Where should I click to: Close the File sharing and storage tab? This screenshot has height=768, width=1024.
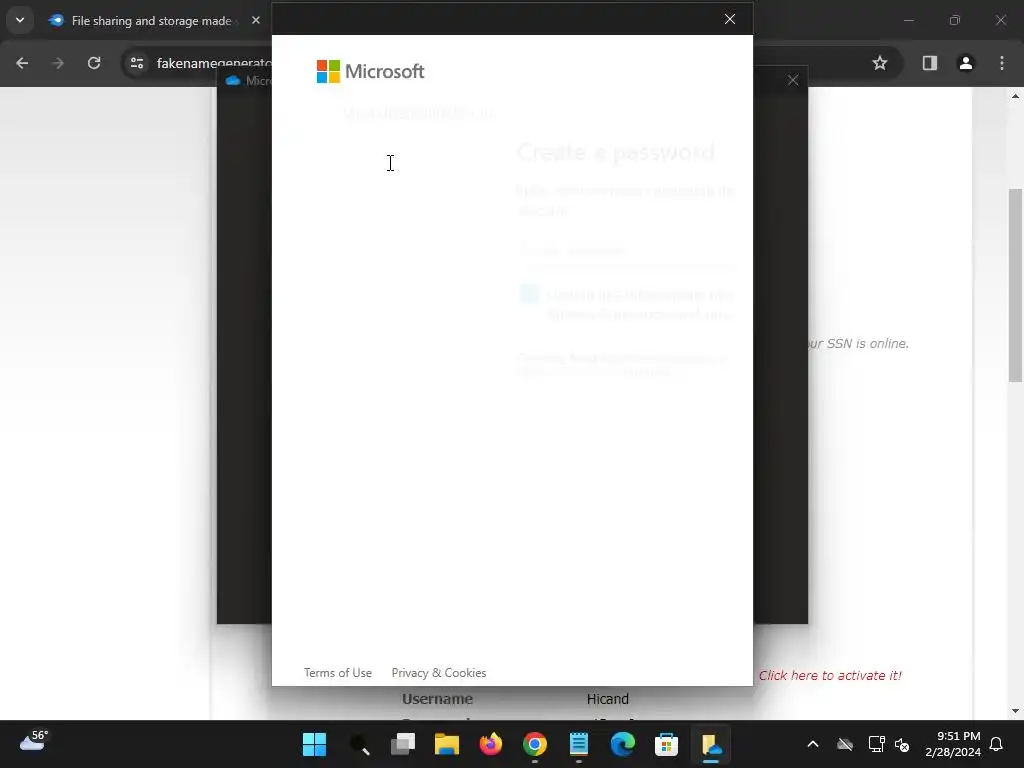pyautogui.click(x=256, y=20)
